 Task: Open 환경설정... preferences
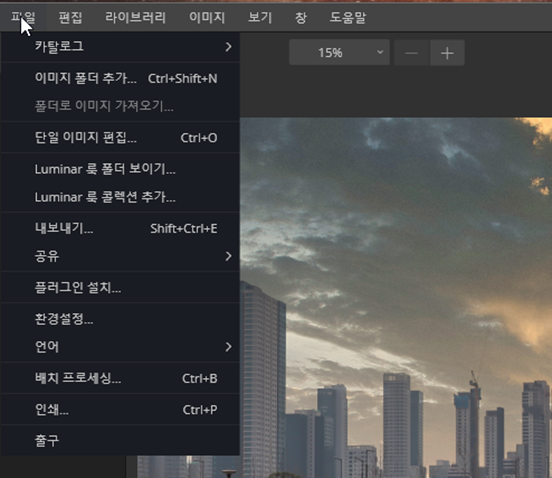pos(120,319)
